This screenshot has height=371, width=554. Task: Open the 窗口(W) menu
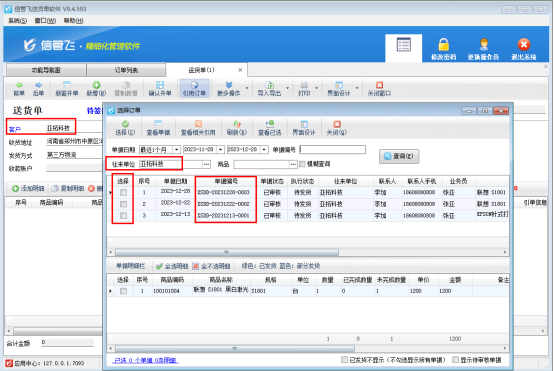[x=45, y=20]
